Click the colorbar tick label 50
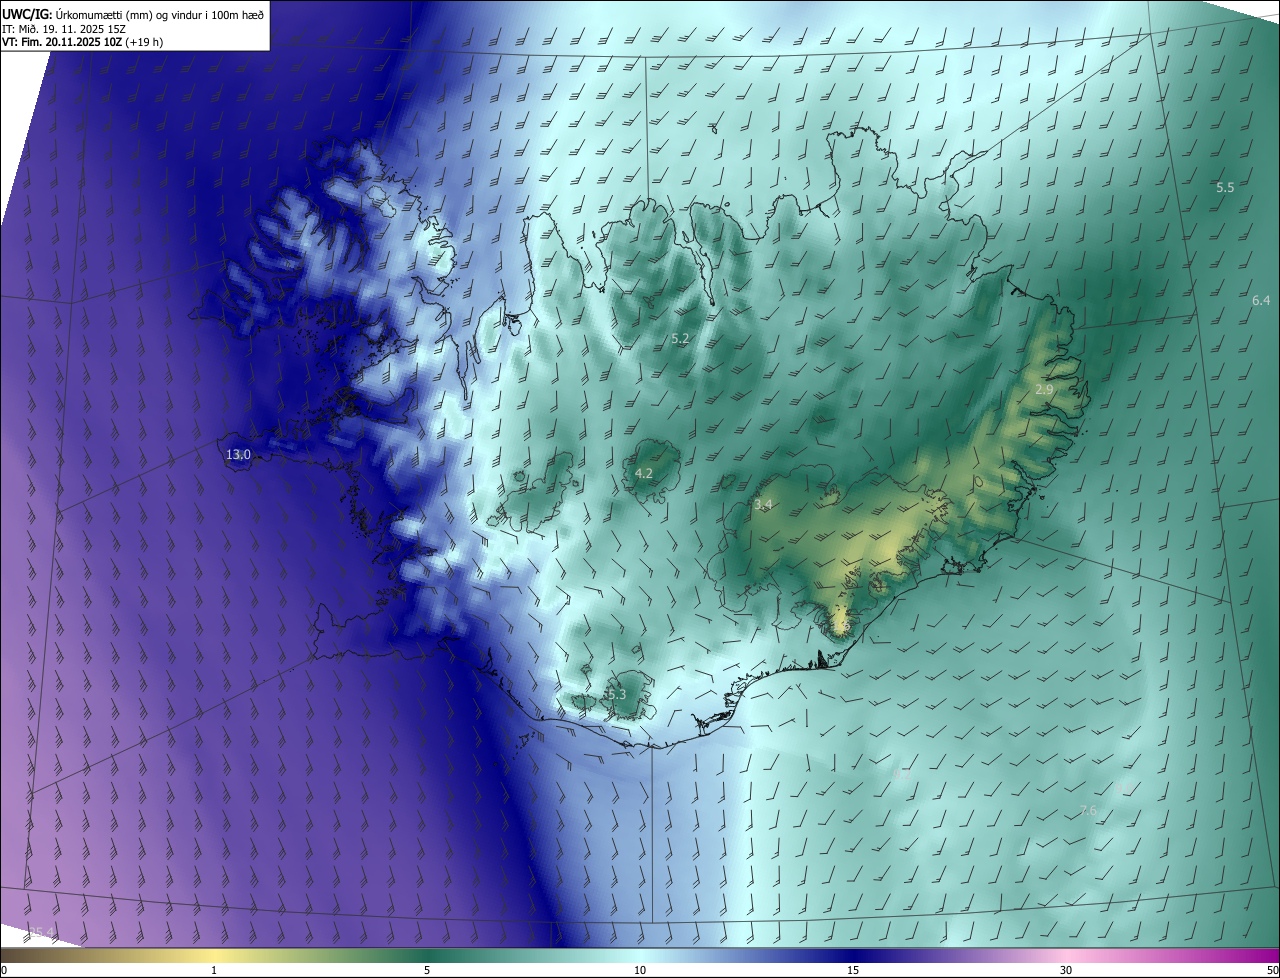This screenshot has width=1280, height=978. coord(1272,970)
